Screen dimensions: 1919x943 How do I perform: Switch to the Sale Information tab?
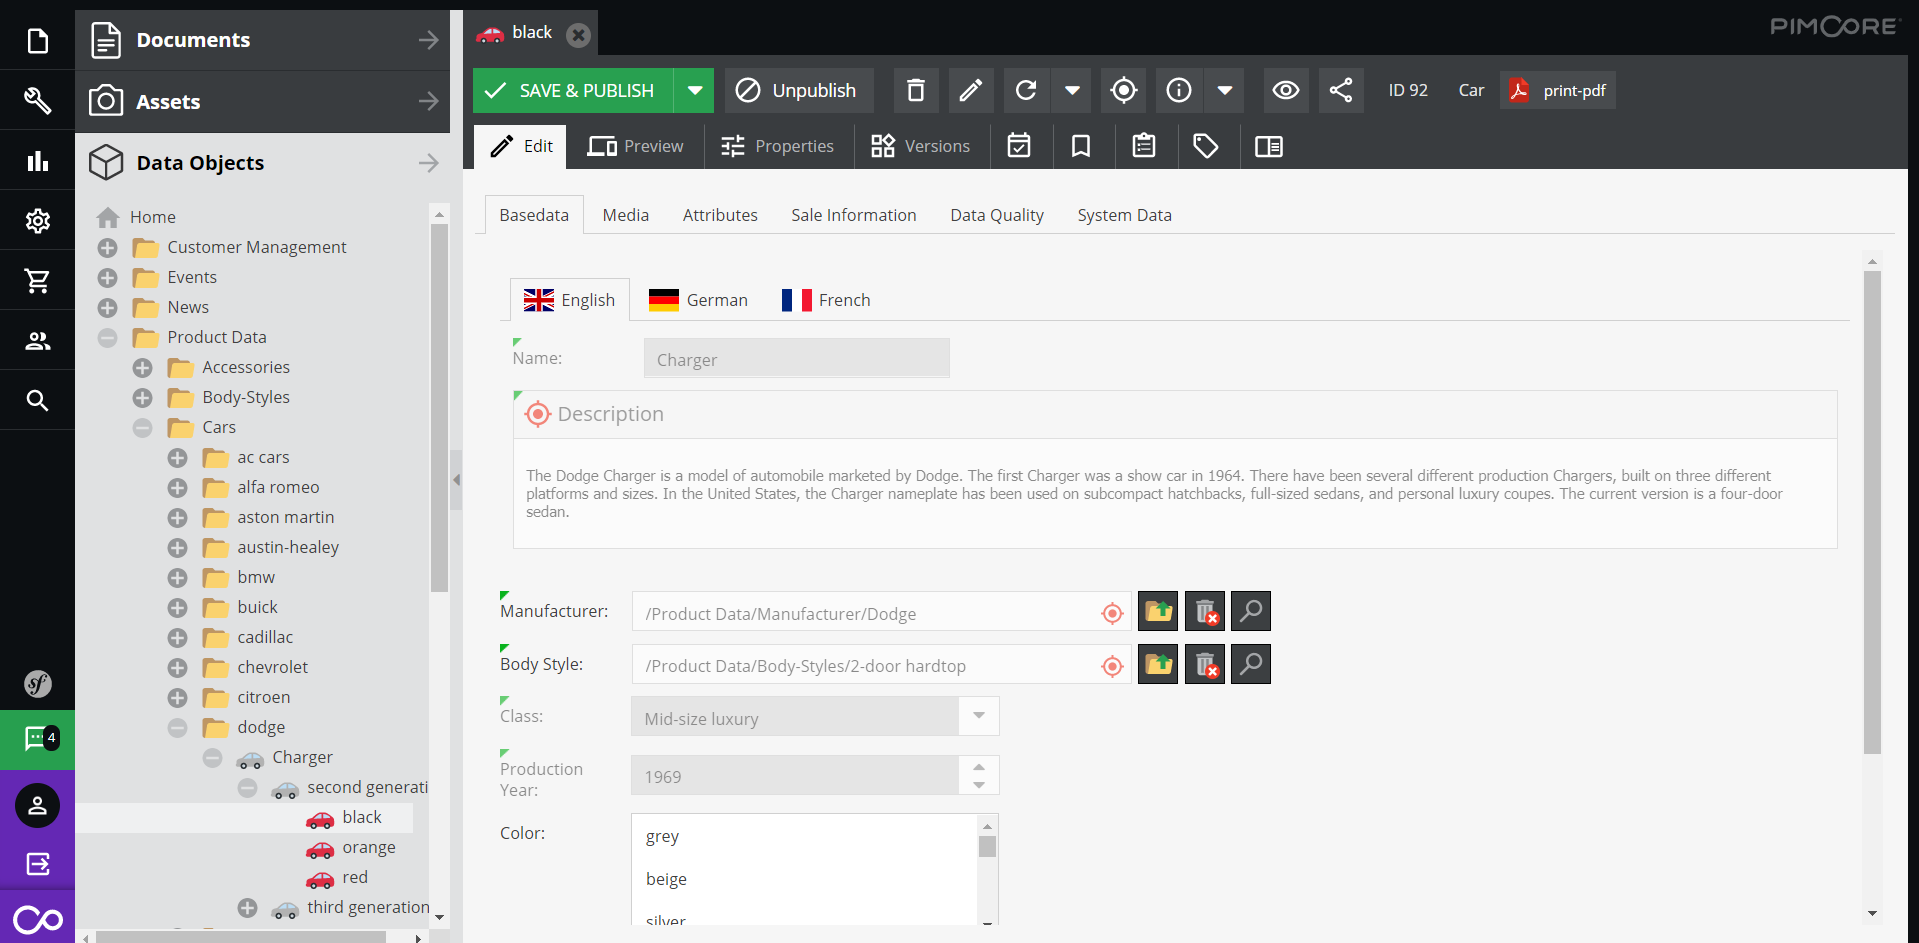click(x=853, y=215)
